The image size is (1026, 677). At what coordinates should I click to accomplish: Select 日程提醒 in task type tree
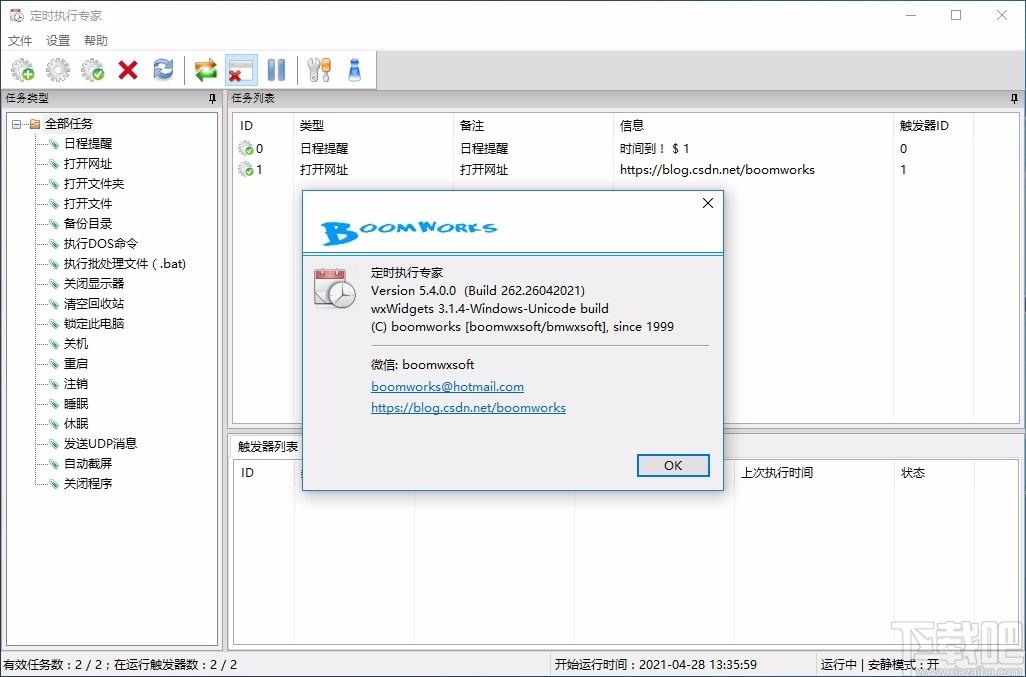(88, 144)
